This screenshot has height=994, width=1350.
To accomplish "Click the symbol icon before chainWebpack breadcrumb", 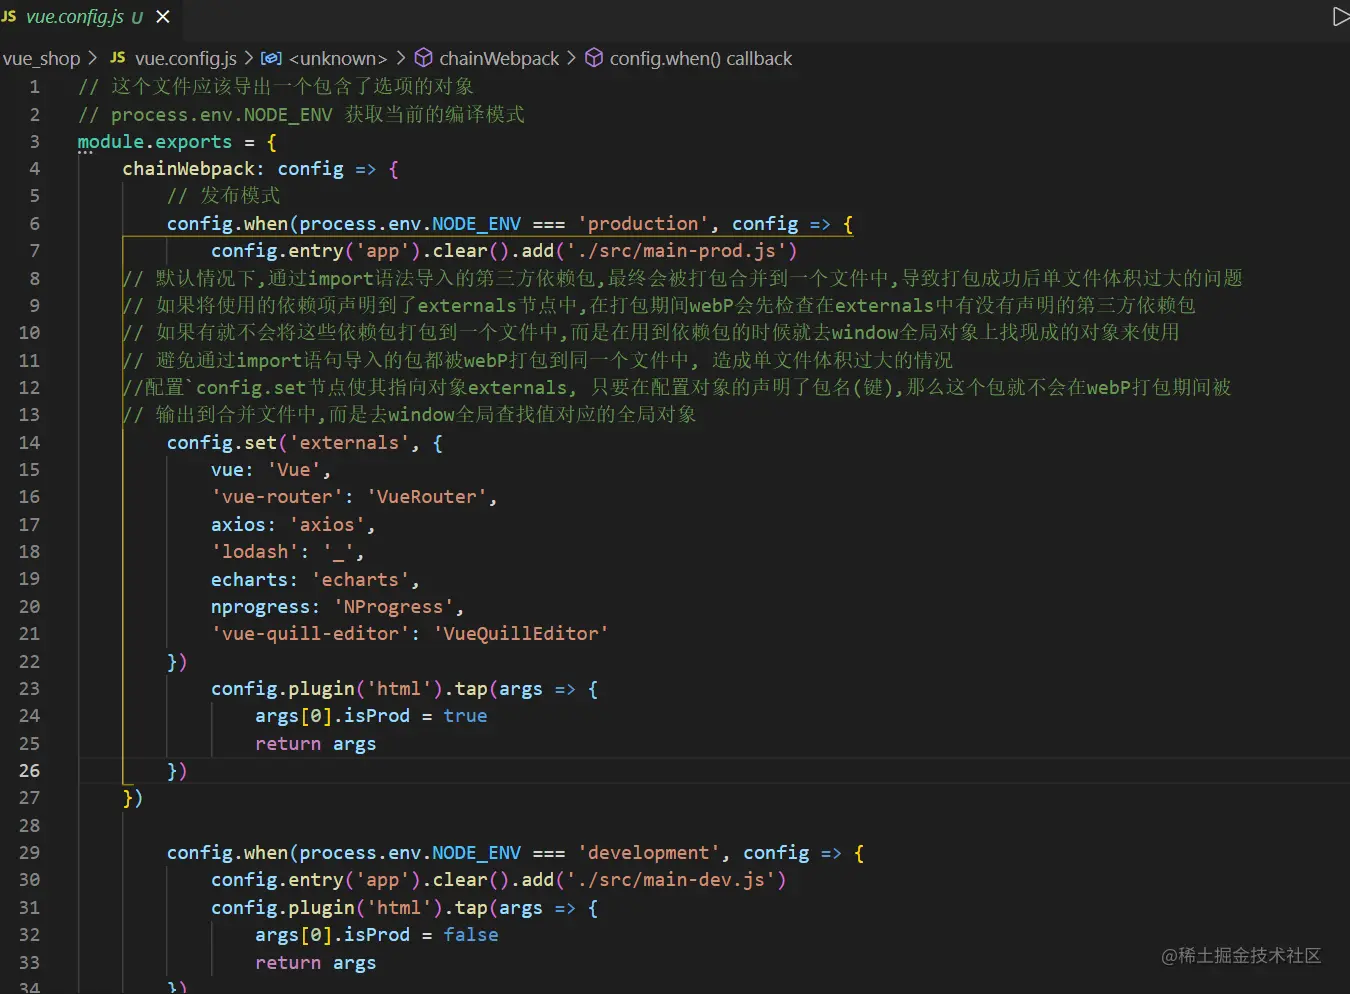I will pyautogui.click(x=423, y=58).
